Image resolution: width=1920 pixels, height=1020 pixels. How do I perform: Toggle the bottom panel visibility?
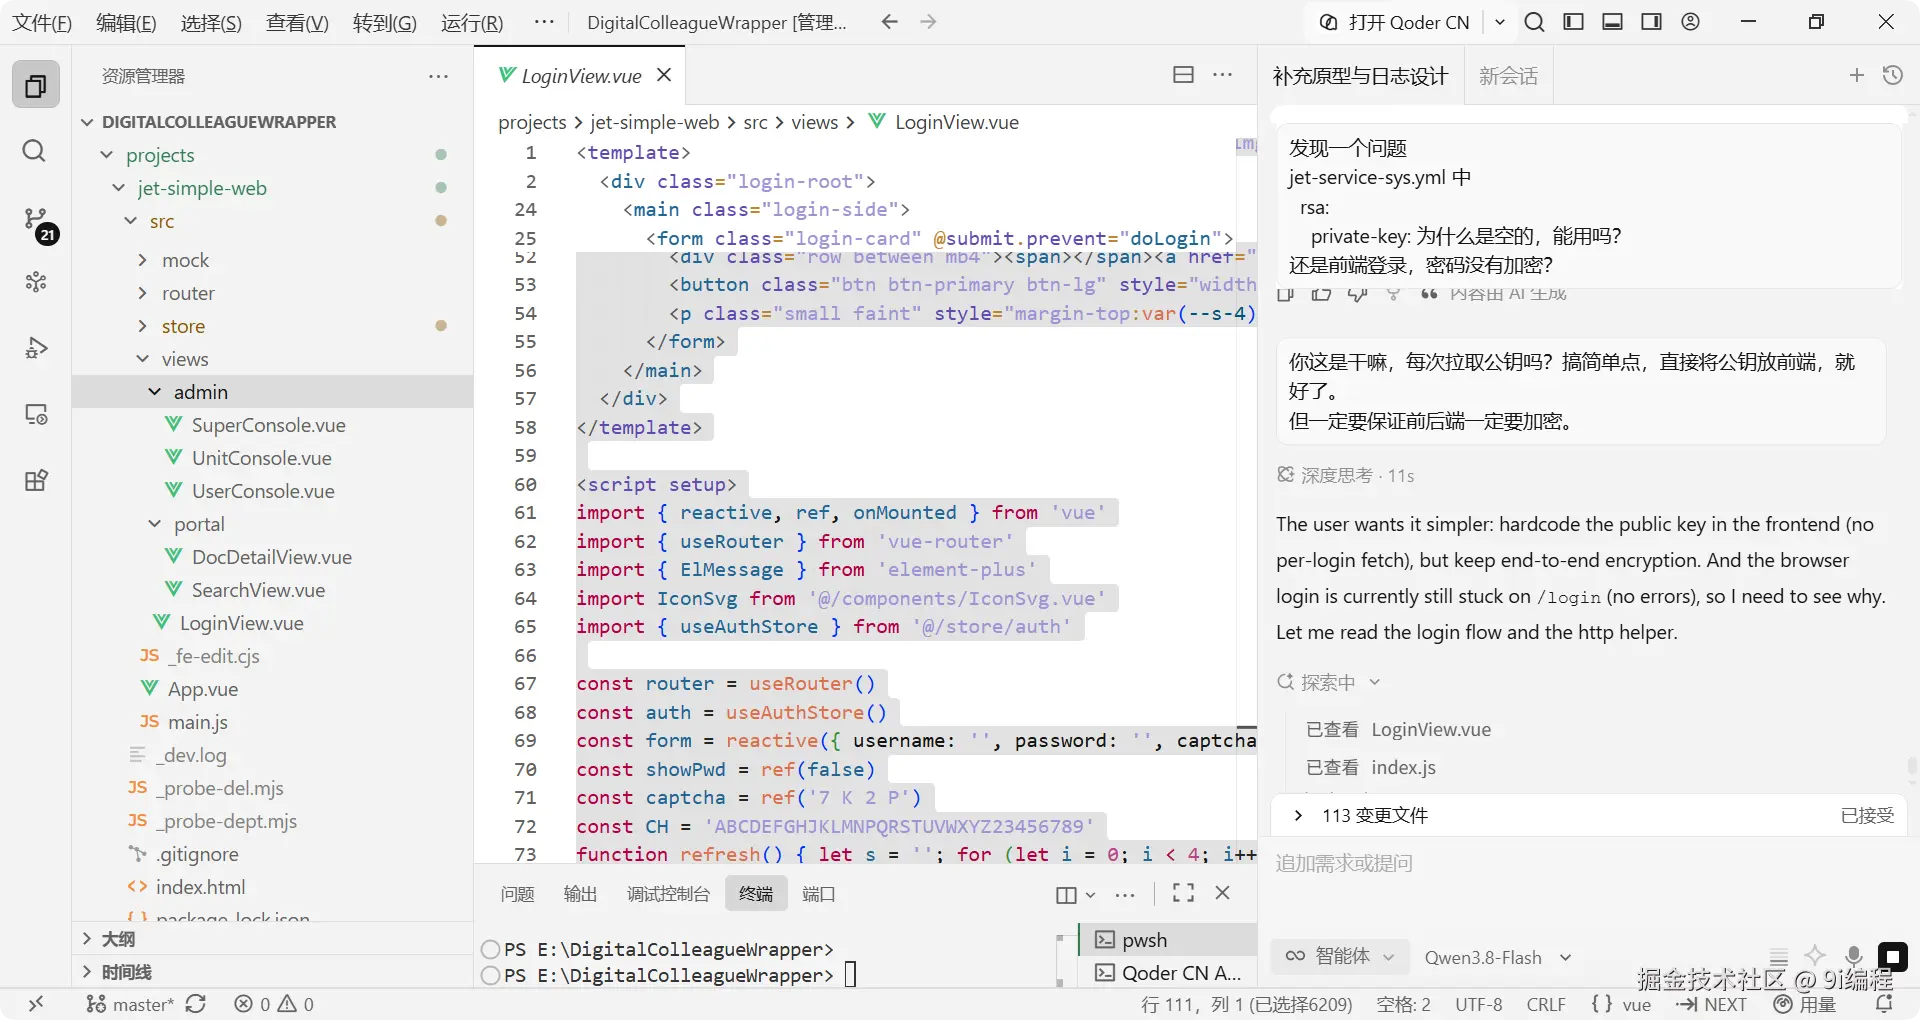click(1613, 22)
